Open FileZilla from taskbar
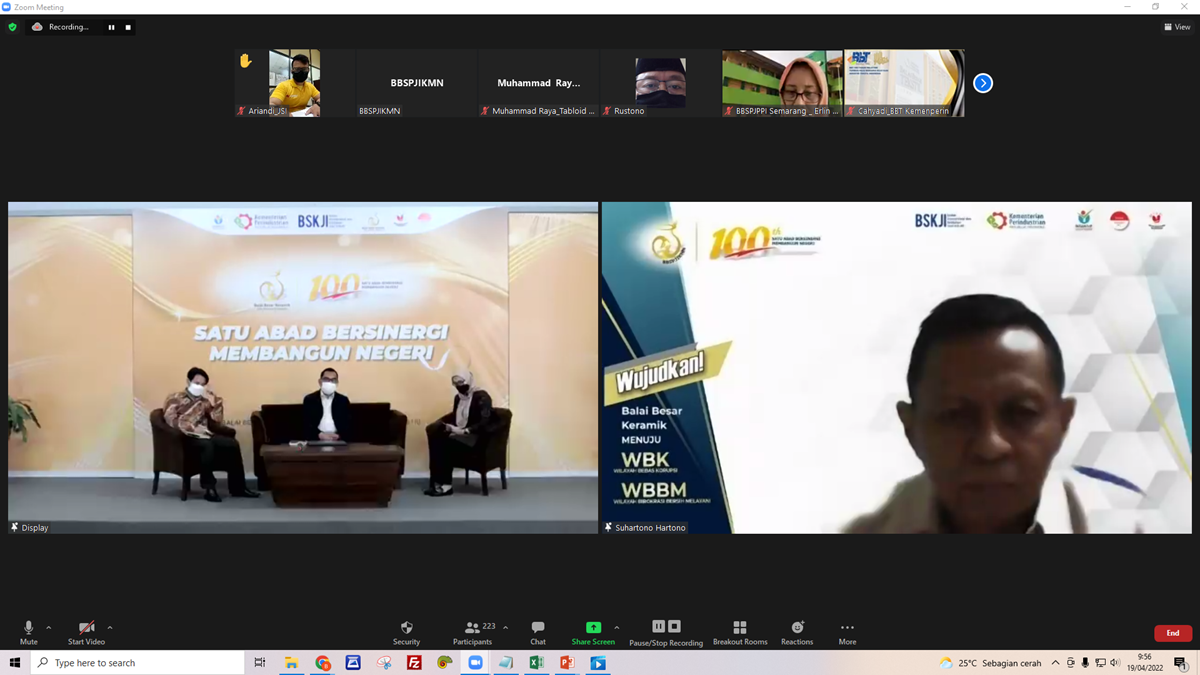1200x675 pixels. tap(414, 663)
